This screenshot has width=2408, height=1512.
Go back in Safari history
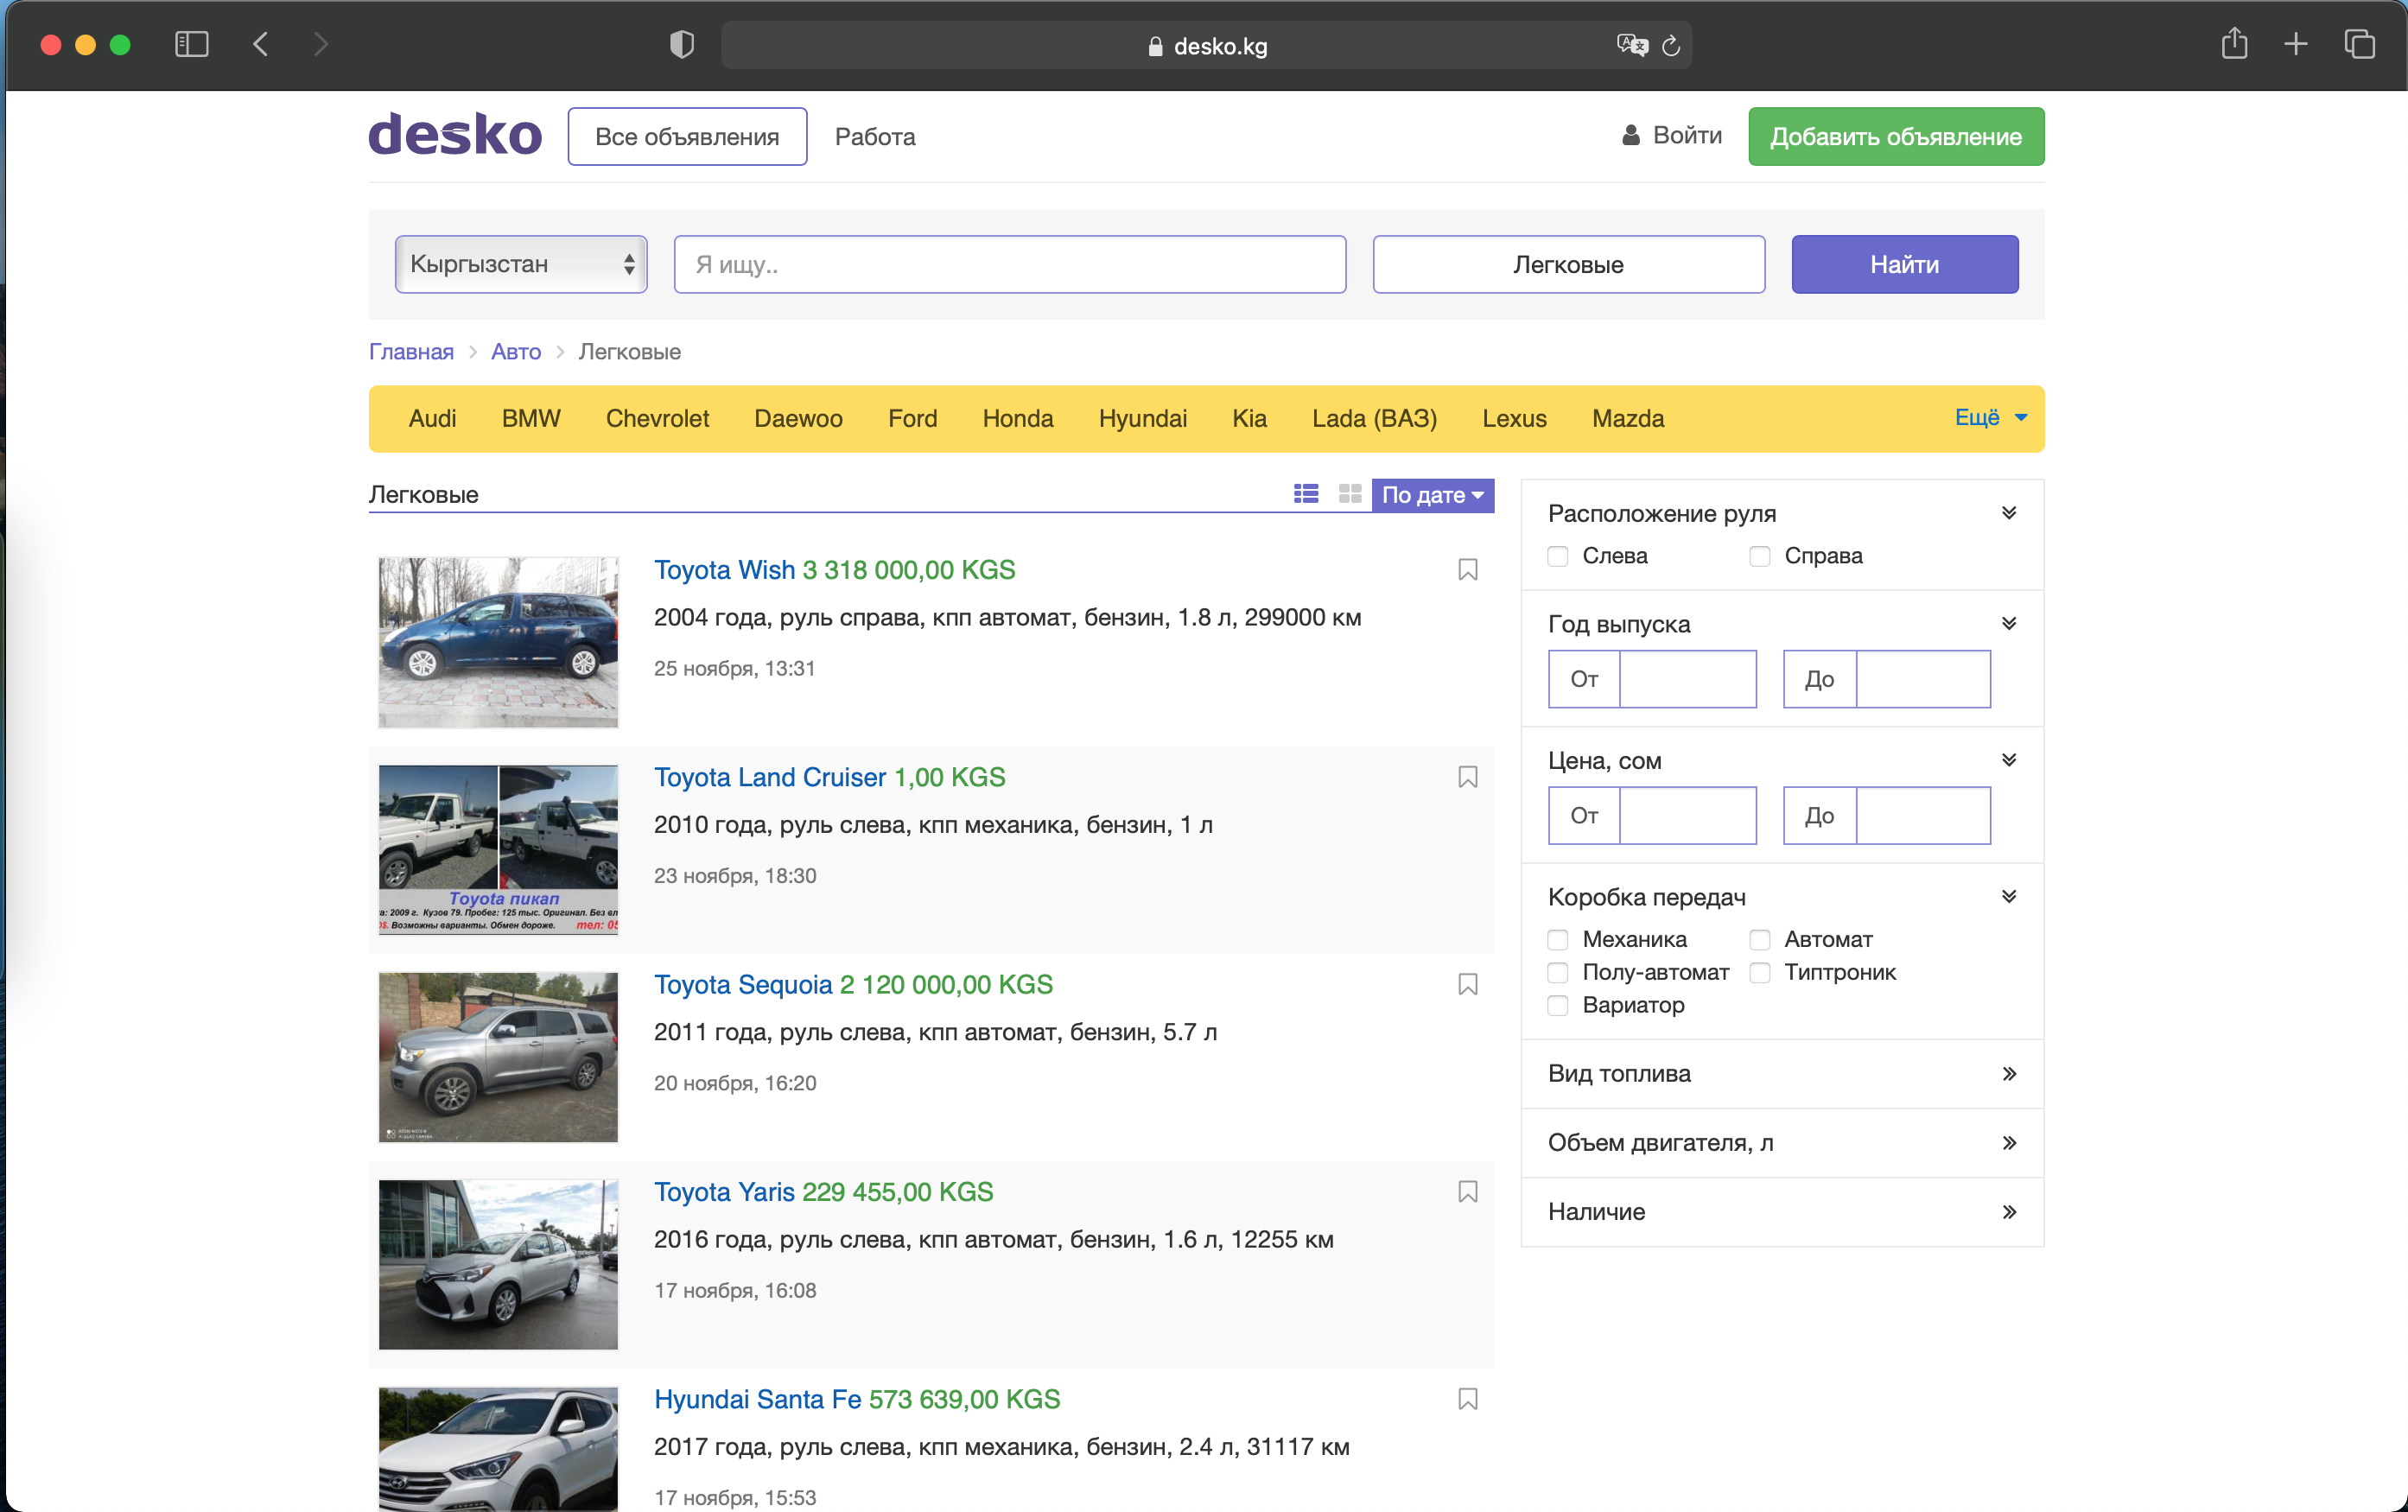pos(261,44)
